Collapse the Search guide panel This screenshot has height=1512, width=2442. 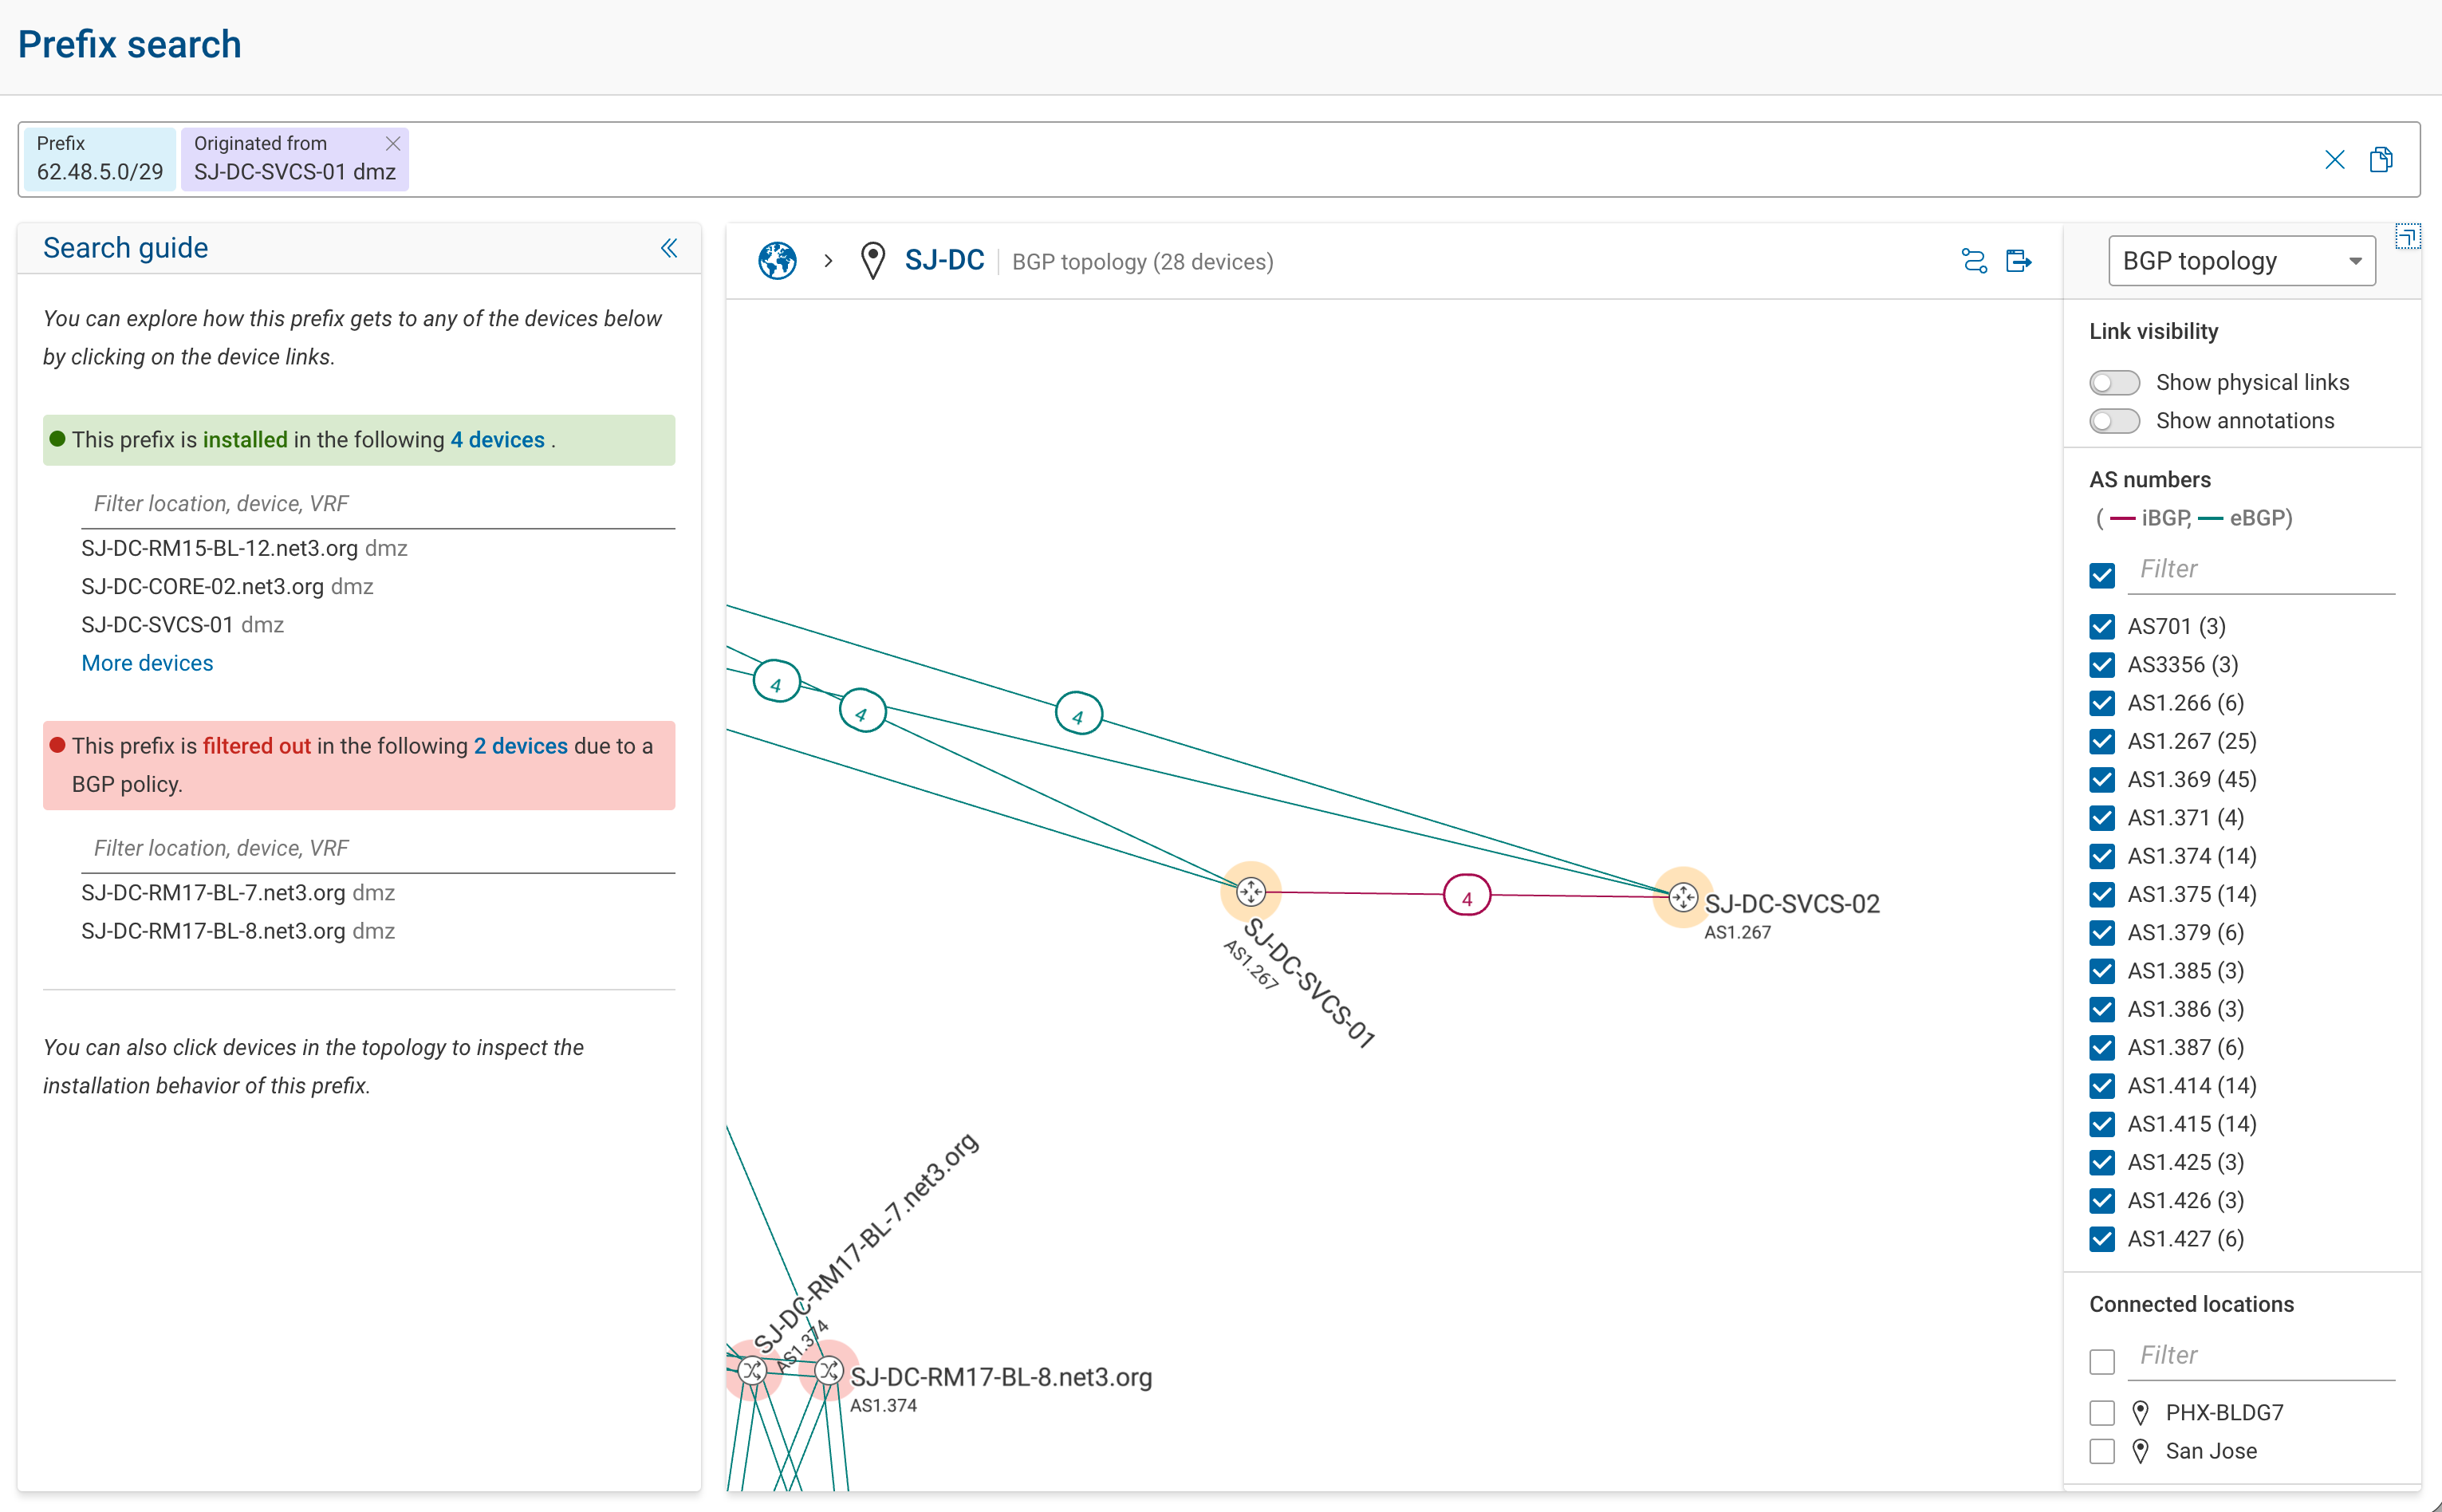tap(669, 248)
